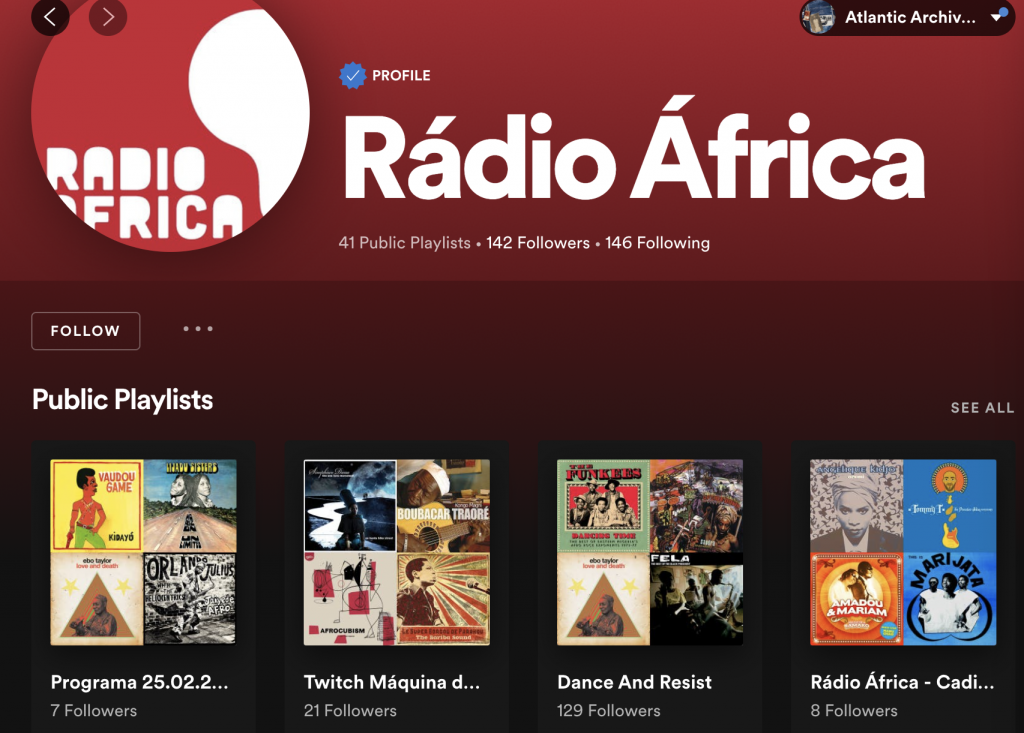The width and height of the screenshot is (1024, 733).
Task: Click the Twitch Máquina playlist title
Action: click(x=392, y=682)
